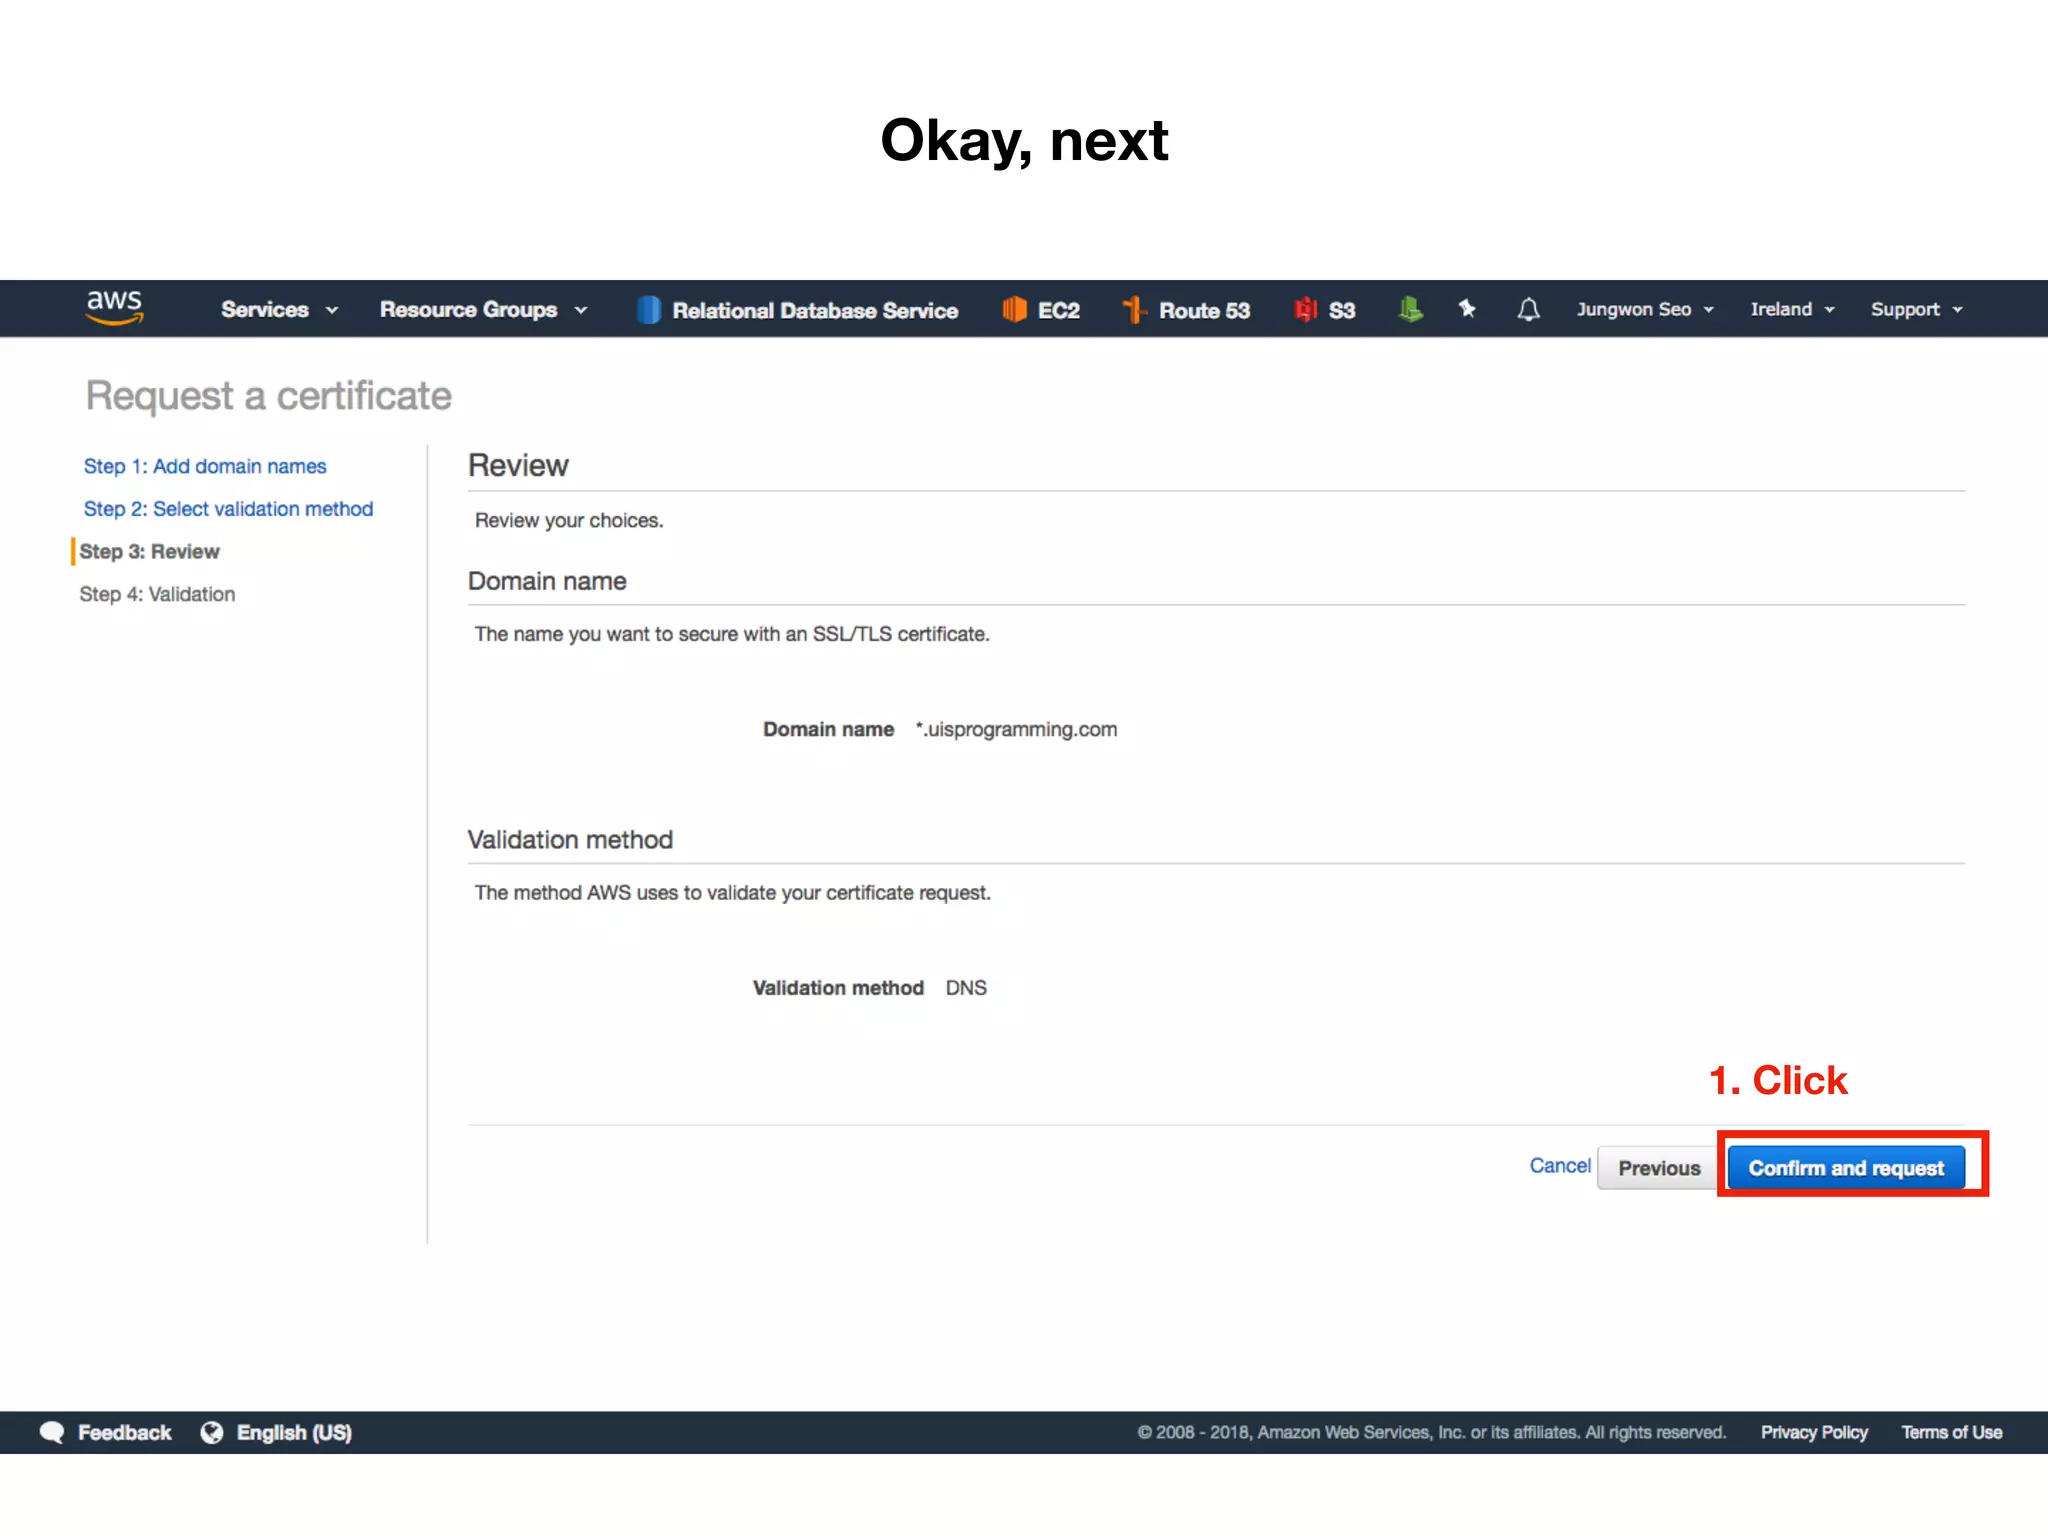Open the Relational Database Service icon shortcut
The width and height of the screenshot is (2048, 1536).
(x=648, y=310)
